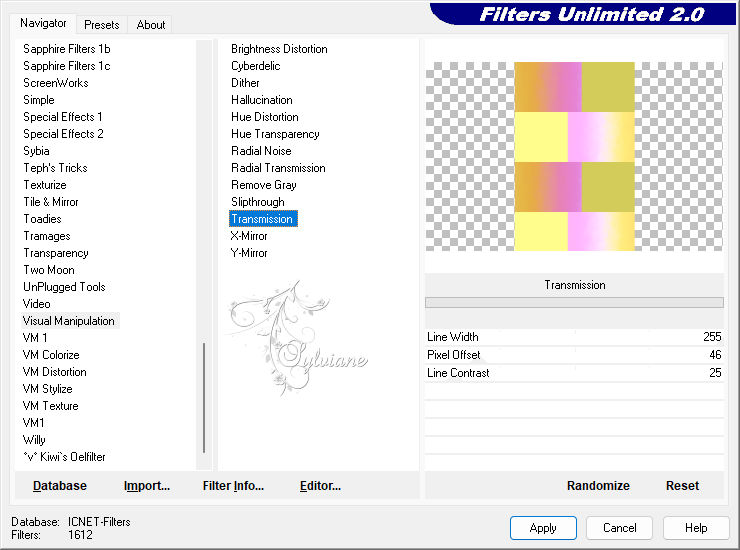The image size is (740, 550).
Task: Select ScreenWorks category
Action: (56, 83)
